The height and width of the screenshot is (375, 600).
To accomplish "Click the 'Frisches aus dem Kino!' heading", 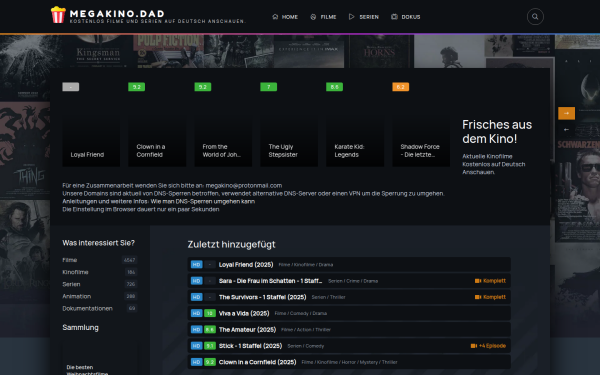I will tap(497, 132).
